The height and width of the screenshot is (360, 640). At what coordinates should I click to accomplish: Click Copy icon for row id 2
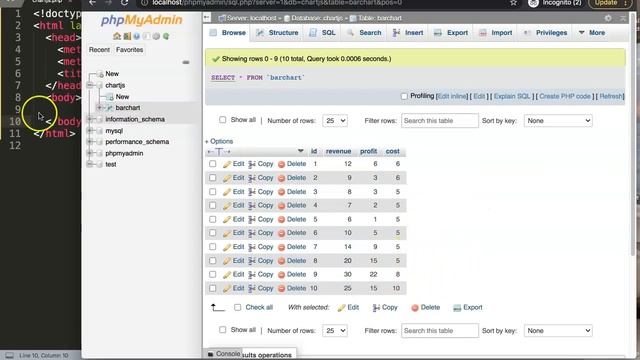[252, 178]
